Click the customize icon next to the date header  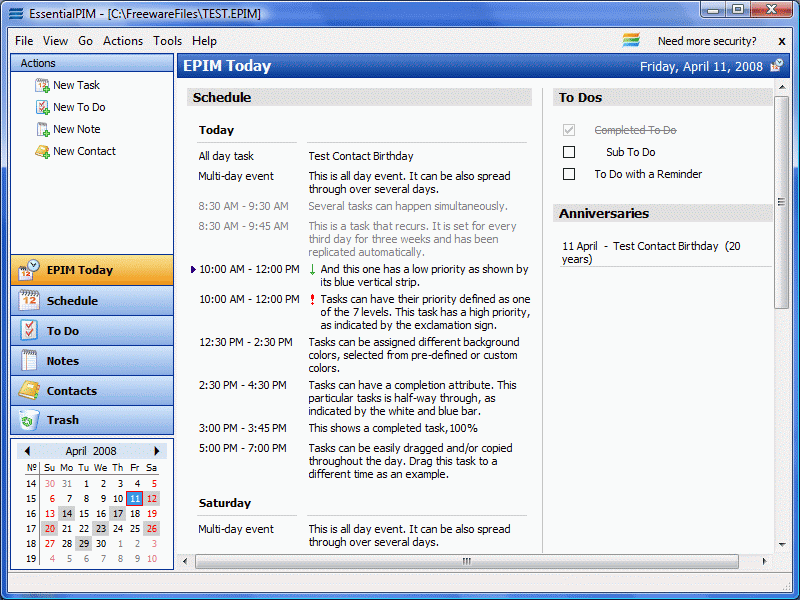click(776, 66)
